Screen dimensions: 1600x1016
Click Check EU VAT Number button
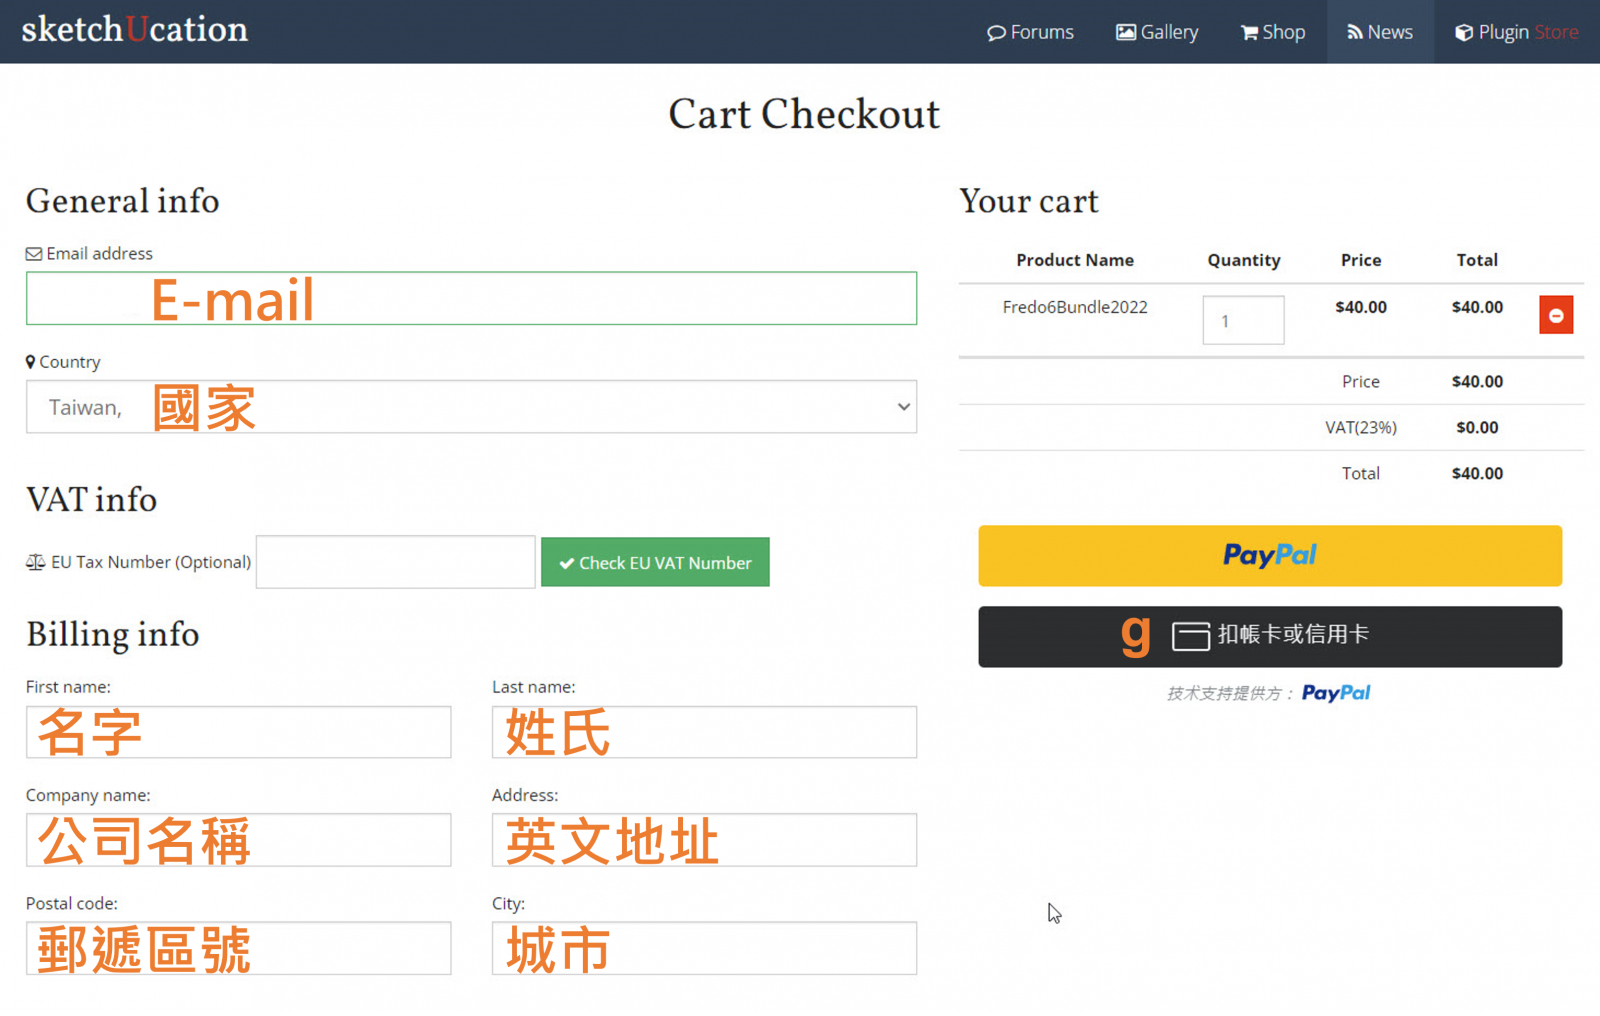coord(655,562)
